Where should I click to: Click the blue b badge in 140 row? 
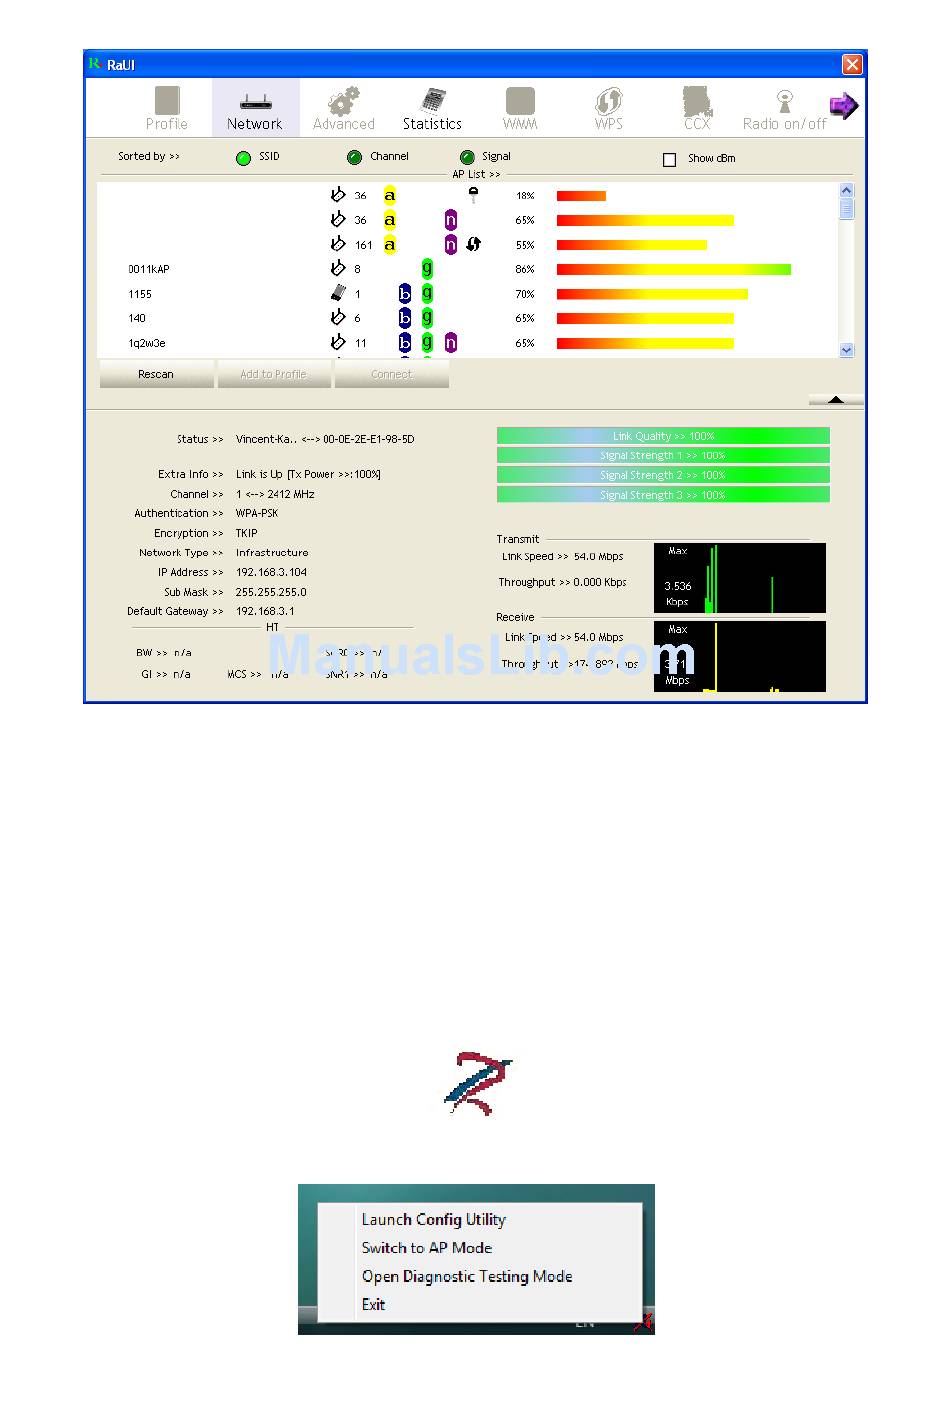tap(405, 317)
